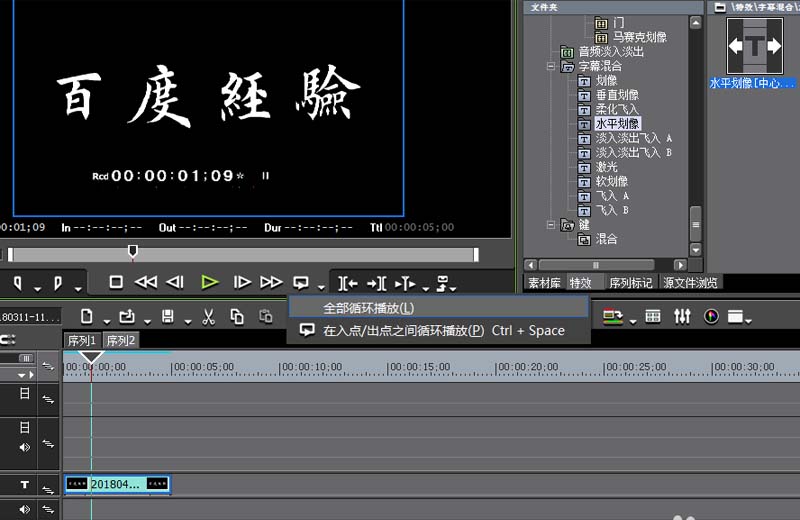Select the 混合 item under 键
The width and height of the screenshot is (800, 520).
click(607, 238)
